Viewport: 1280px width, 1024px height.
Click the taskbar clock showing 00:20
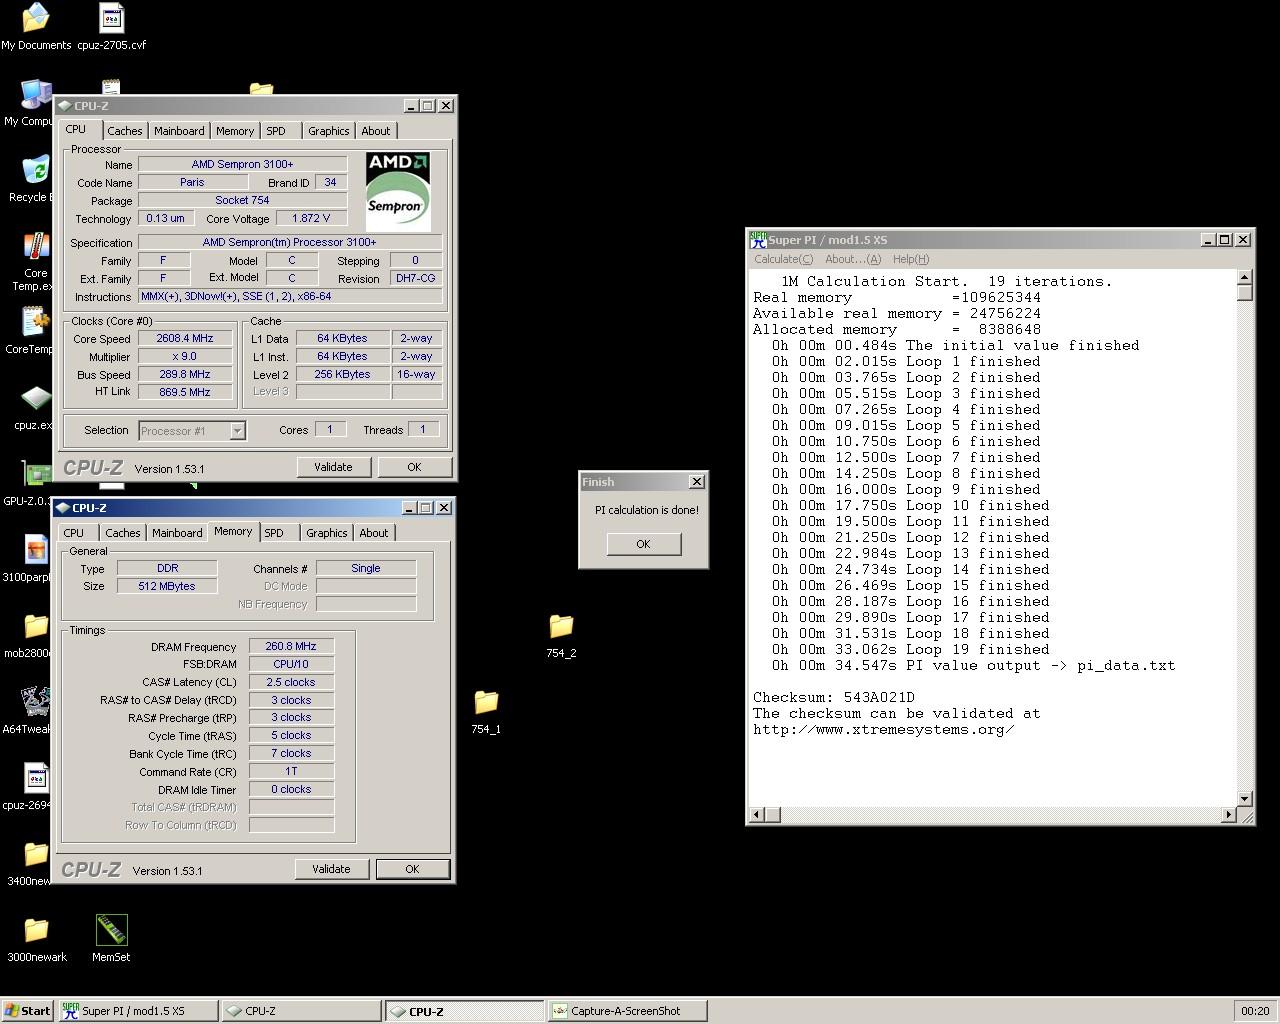[1255, 1011]
